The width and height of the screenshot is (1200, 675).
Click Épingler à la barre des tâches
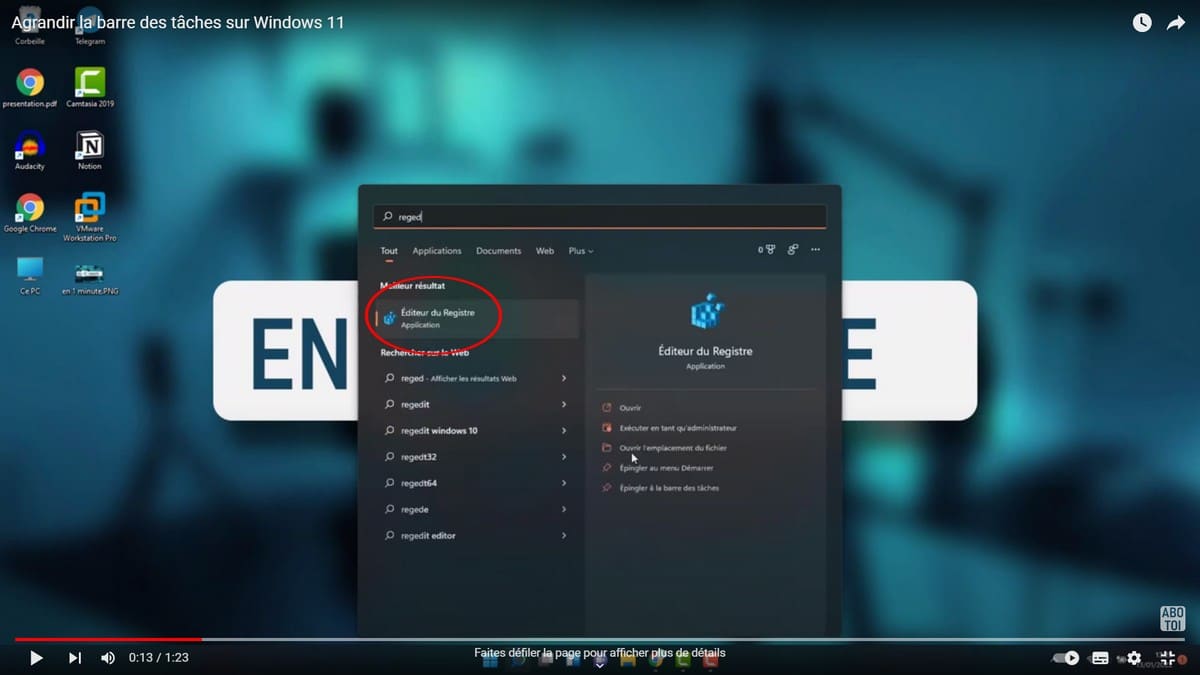(668, 488)
